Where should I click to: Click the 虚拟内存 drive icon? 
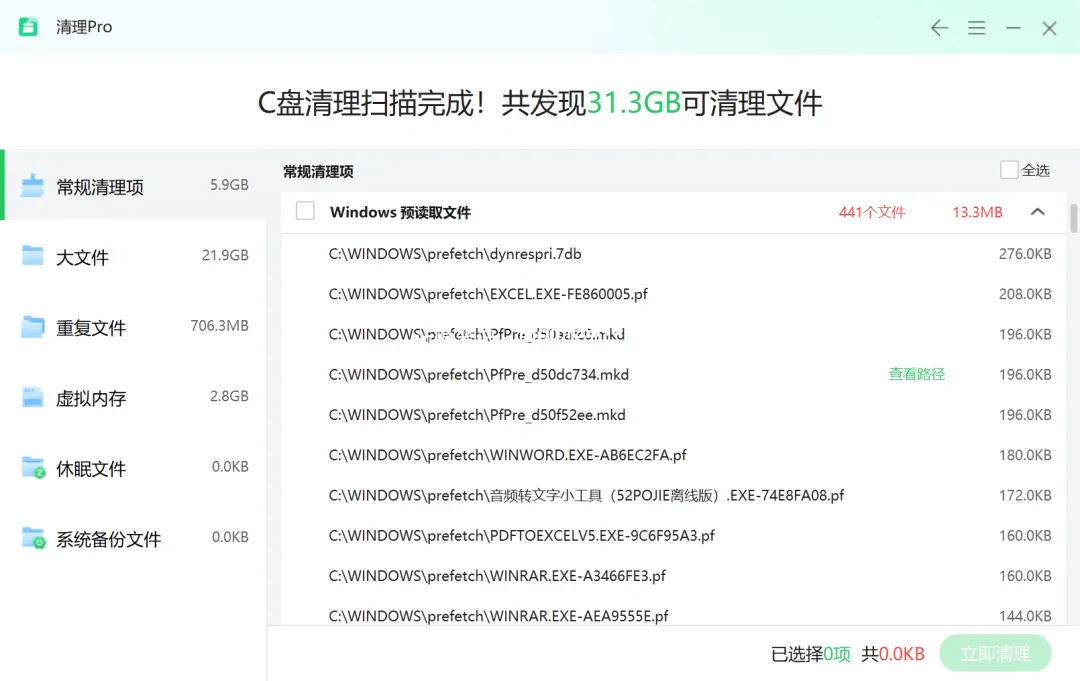(33, 397)
